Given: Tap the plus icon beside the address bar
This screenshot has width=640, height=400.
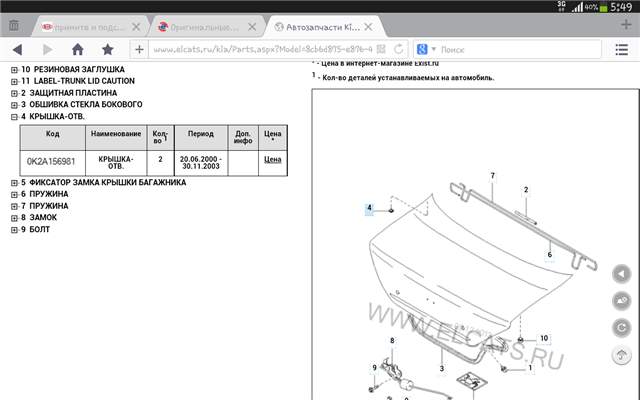Looking at the screenshot, I should (x=139, y=49).
